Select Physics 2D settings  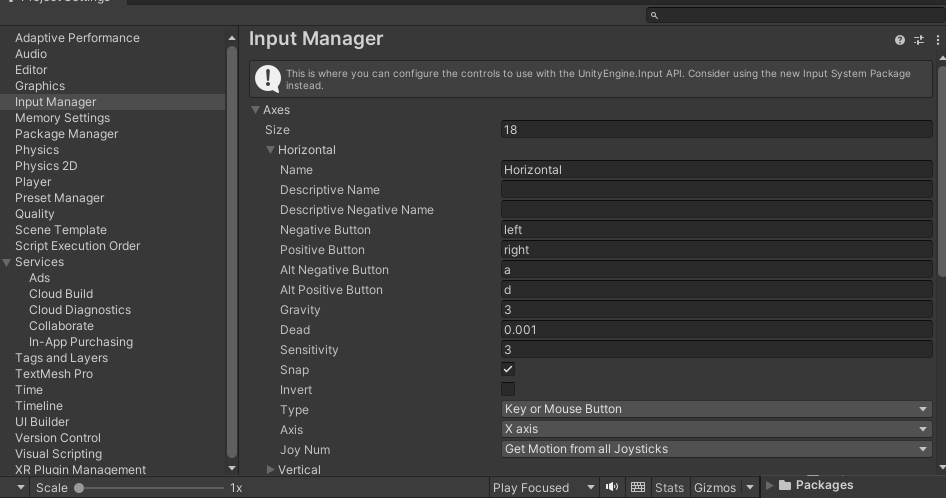pyautogui.click(x=46, y=165)
